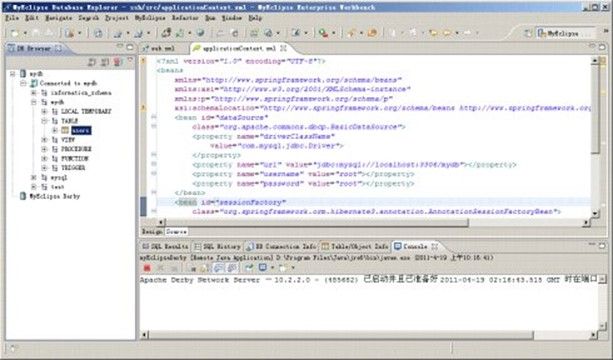Open the Project menu
This screenshot has height=360, width=613.
point(117,18)
